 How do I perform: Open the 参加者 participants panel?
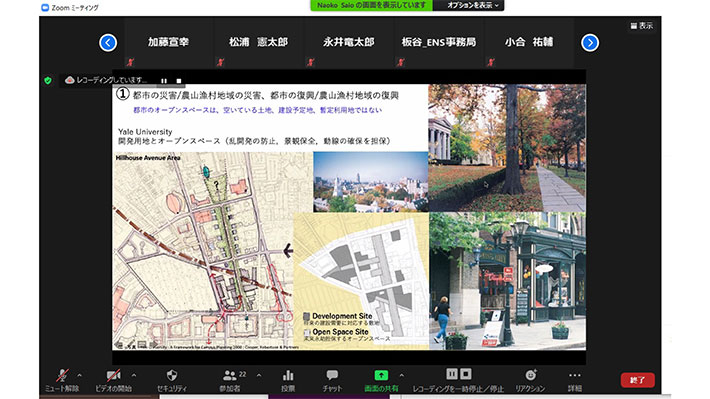pos(231,380)
